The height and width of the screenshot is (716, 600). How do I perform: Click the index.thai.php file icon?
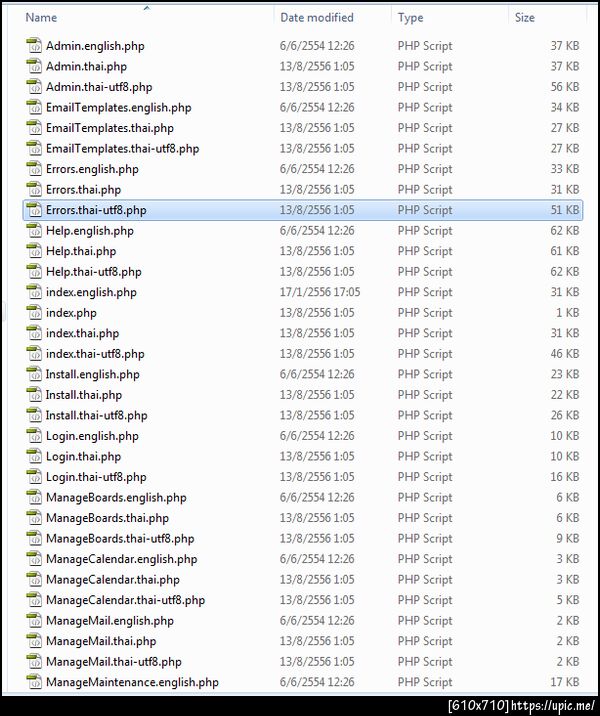tap(34, 333)
